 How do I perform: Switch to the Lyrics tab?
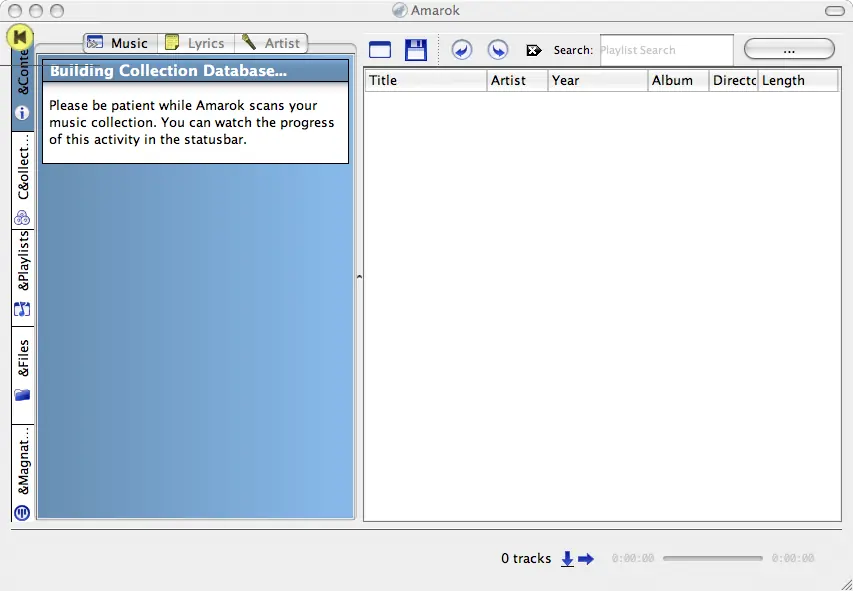(196, 43)
